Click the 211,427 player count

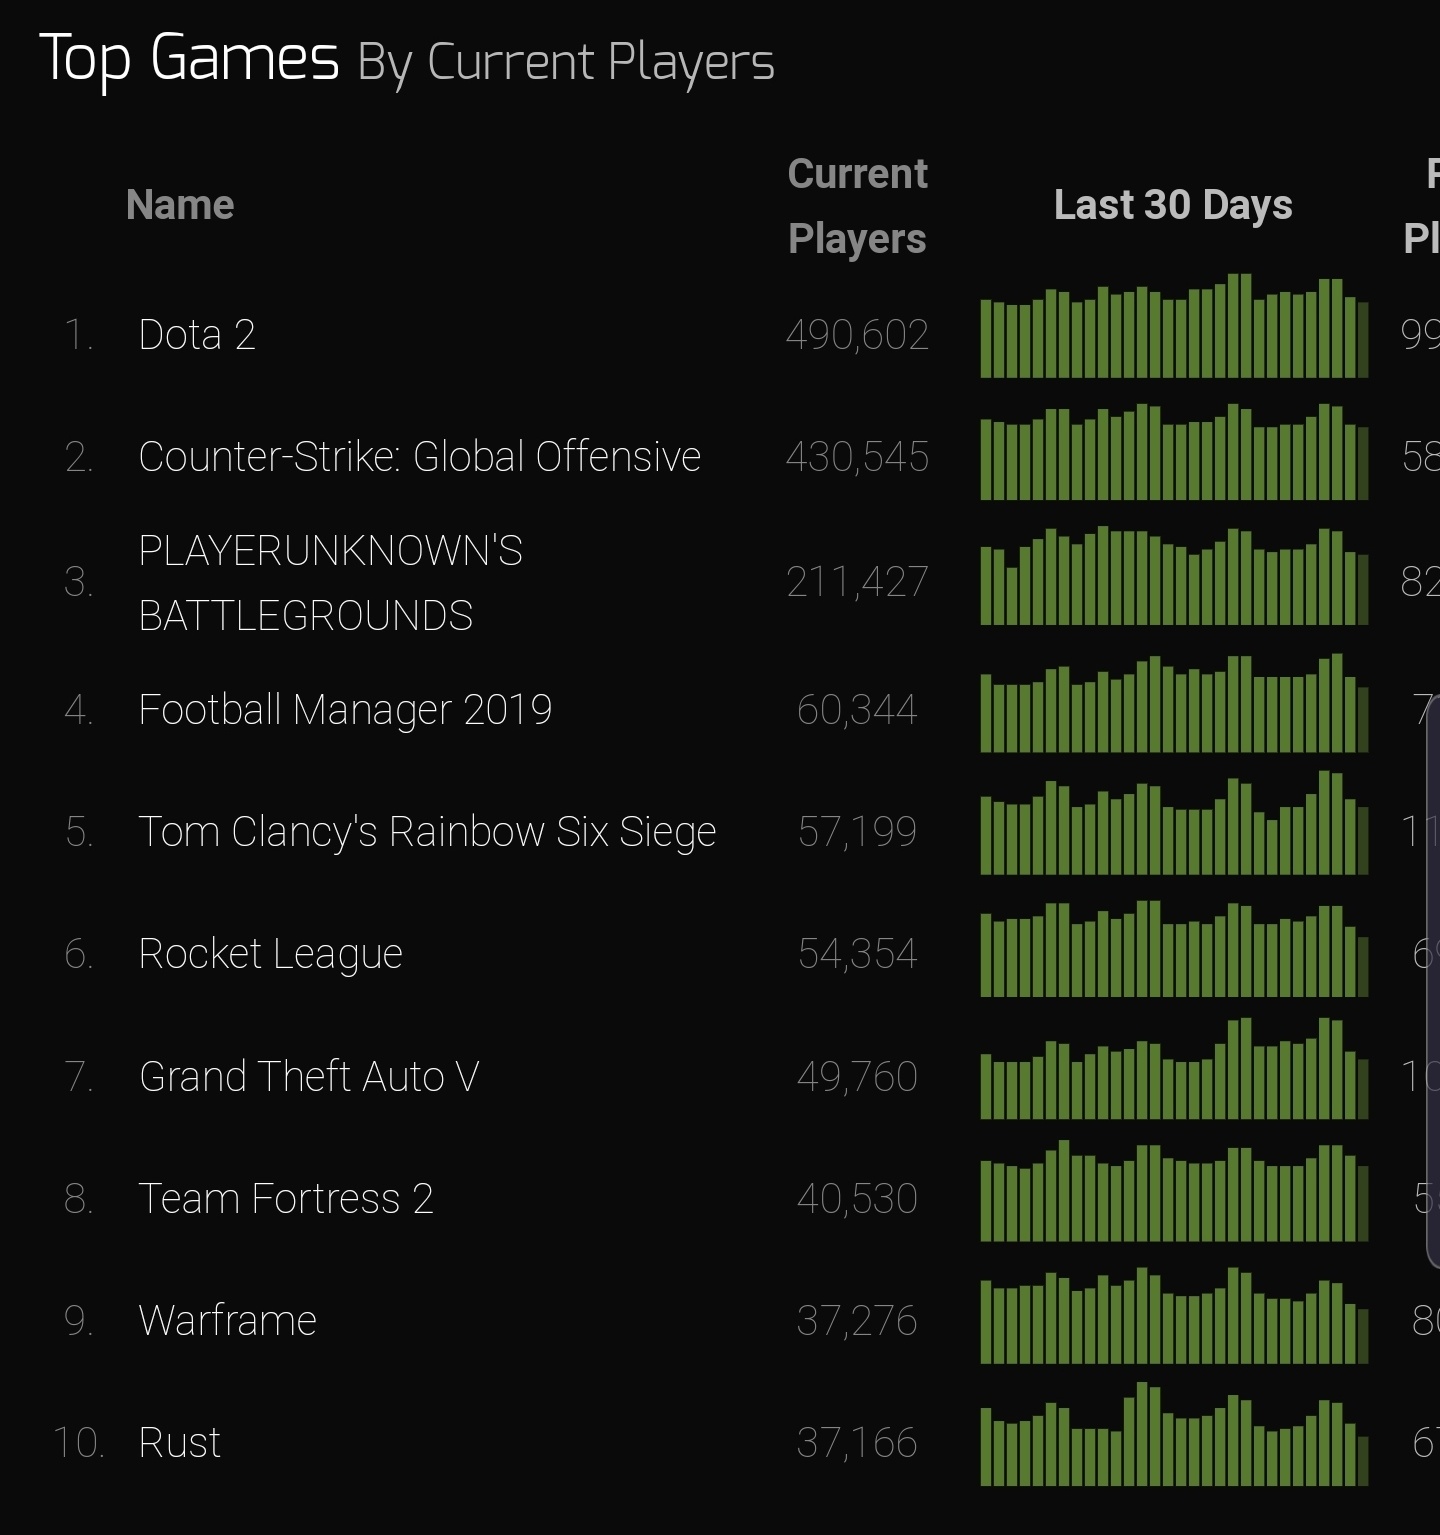coord(857,582)
